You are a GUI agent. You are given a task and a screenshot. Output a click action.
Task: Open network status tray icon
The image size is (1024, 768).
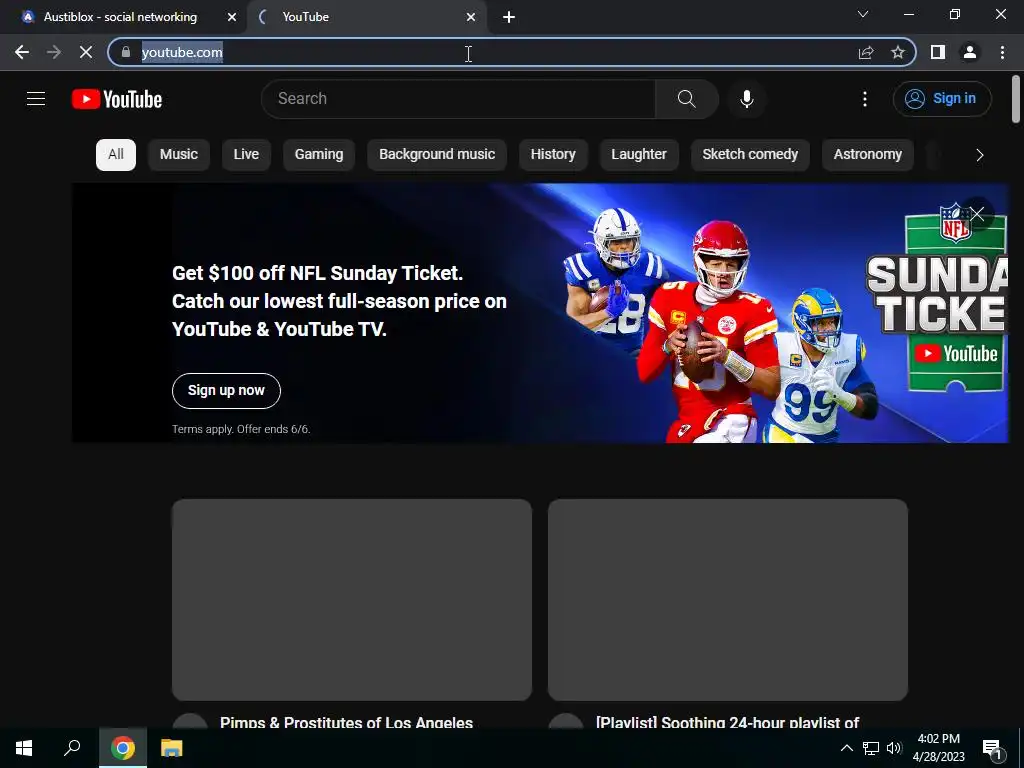tap(871, 748)
